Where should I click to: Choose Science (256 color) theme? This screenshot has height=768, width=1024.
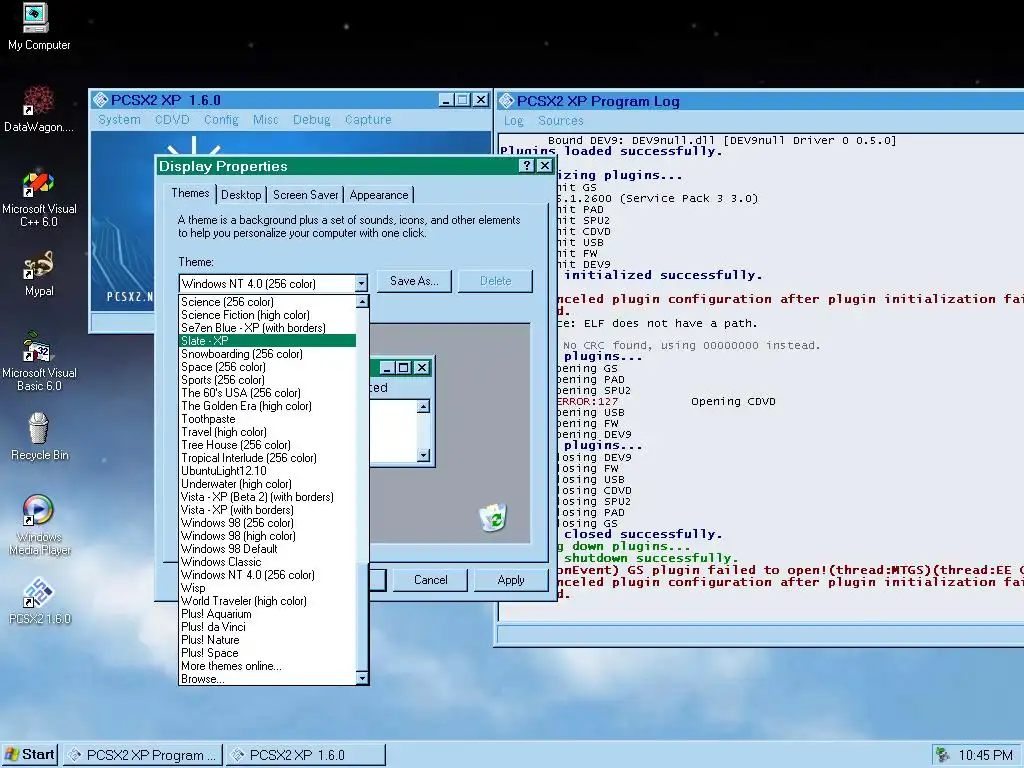(x=268, y=302)
